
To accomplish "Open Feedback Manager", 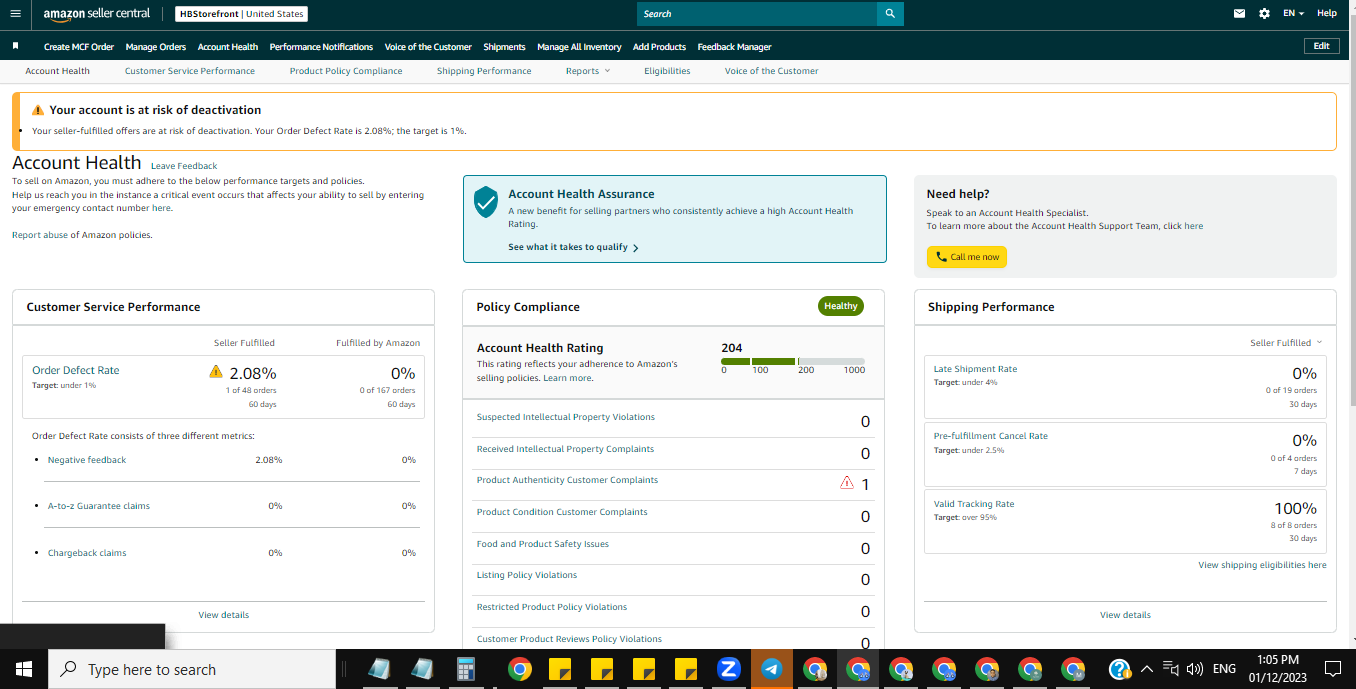I will tap(734, 47).
